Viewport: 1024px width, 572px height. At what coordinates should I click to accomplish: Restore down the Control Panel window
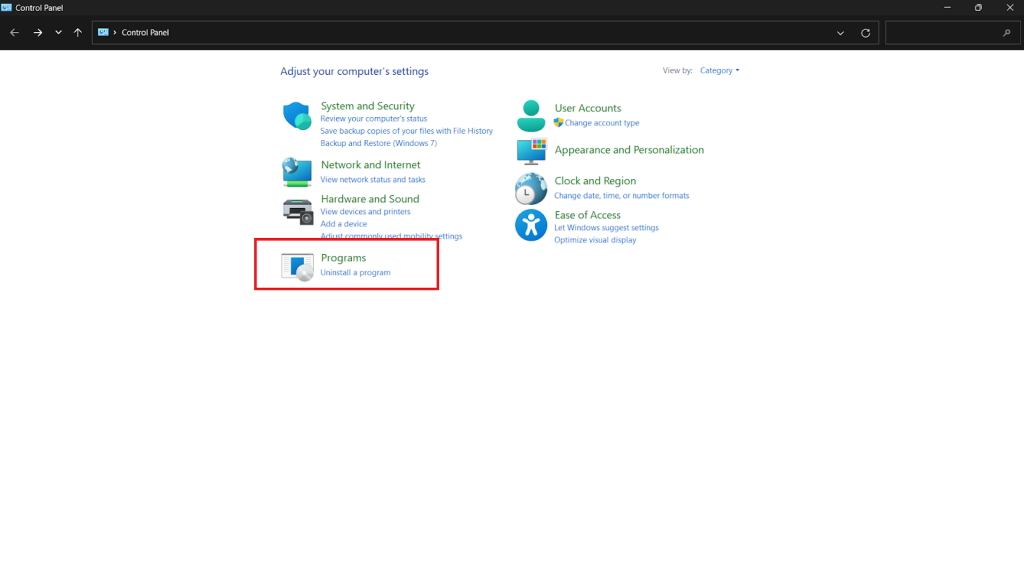point(978,8)
